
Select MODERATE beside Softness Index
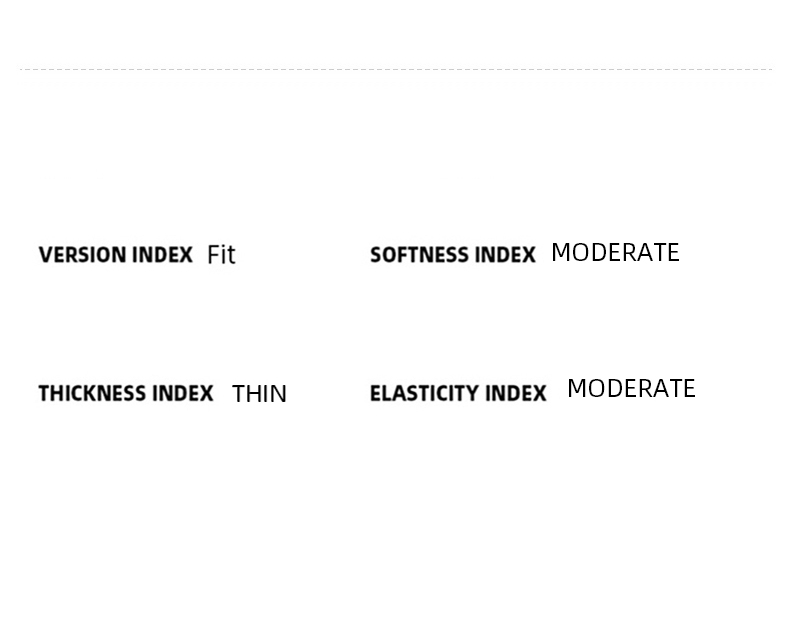pos(615,253)
